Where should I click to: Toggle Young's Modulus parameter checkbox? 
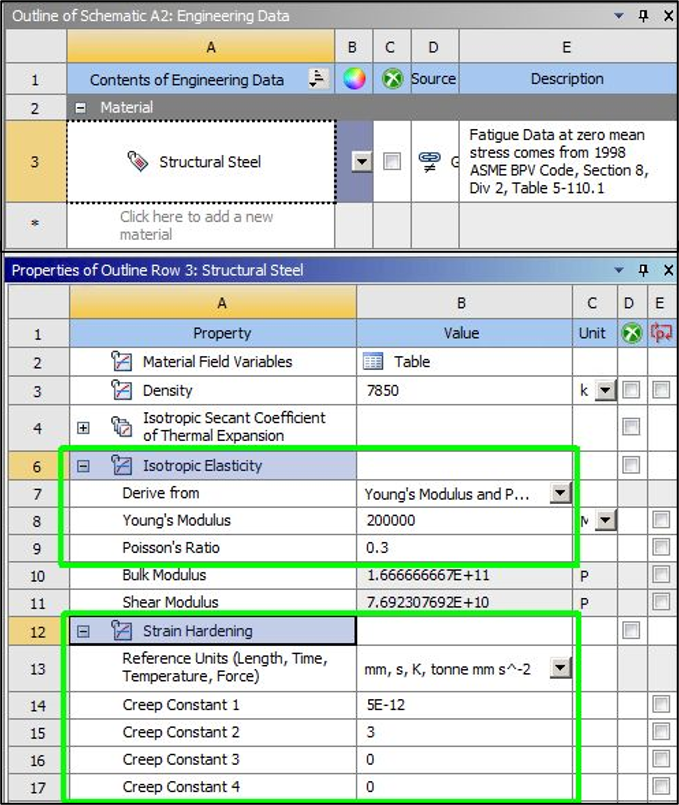pyautogui.click(x=661, y=520)
